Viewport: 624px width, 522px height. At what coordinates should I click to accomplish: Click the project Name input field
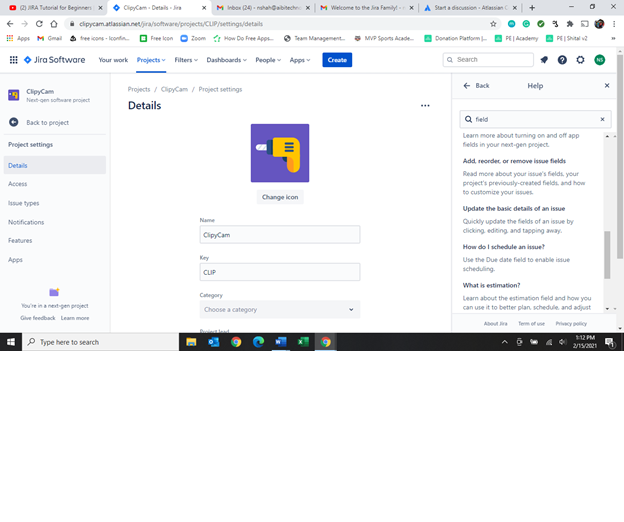(x=280, y=234)
